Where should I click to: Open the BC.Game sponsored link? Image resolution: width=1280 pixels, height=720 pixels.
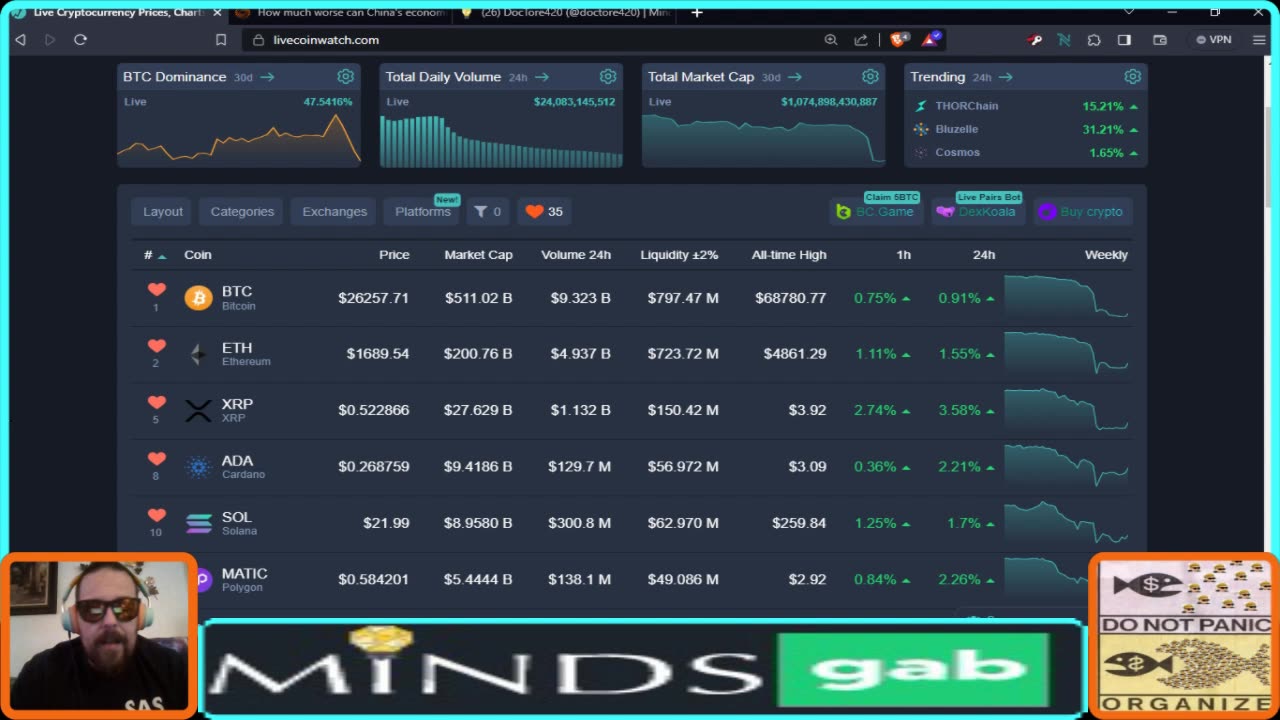click(875, 211)
